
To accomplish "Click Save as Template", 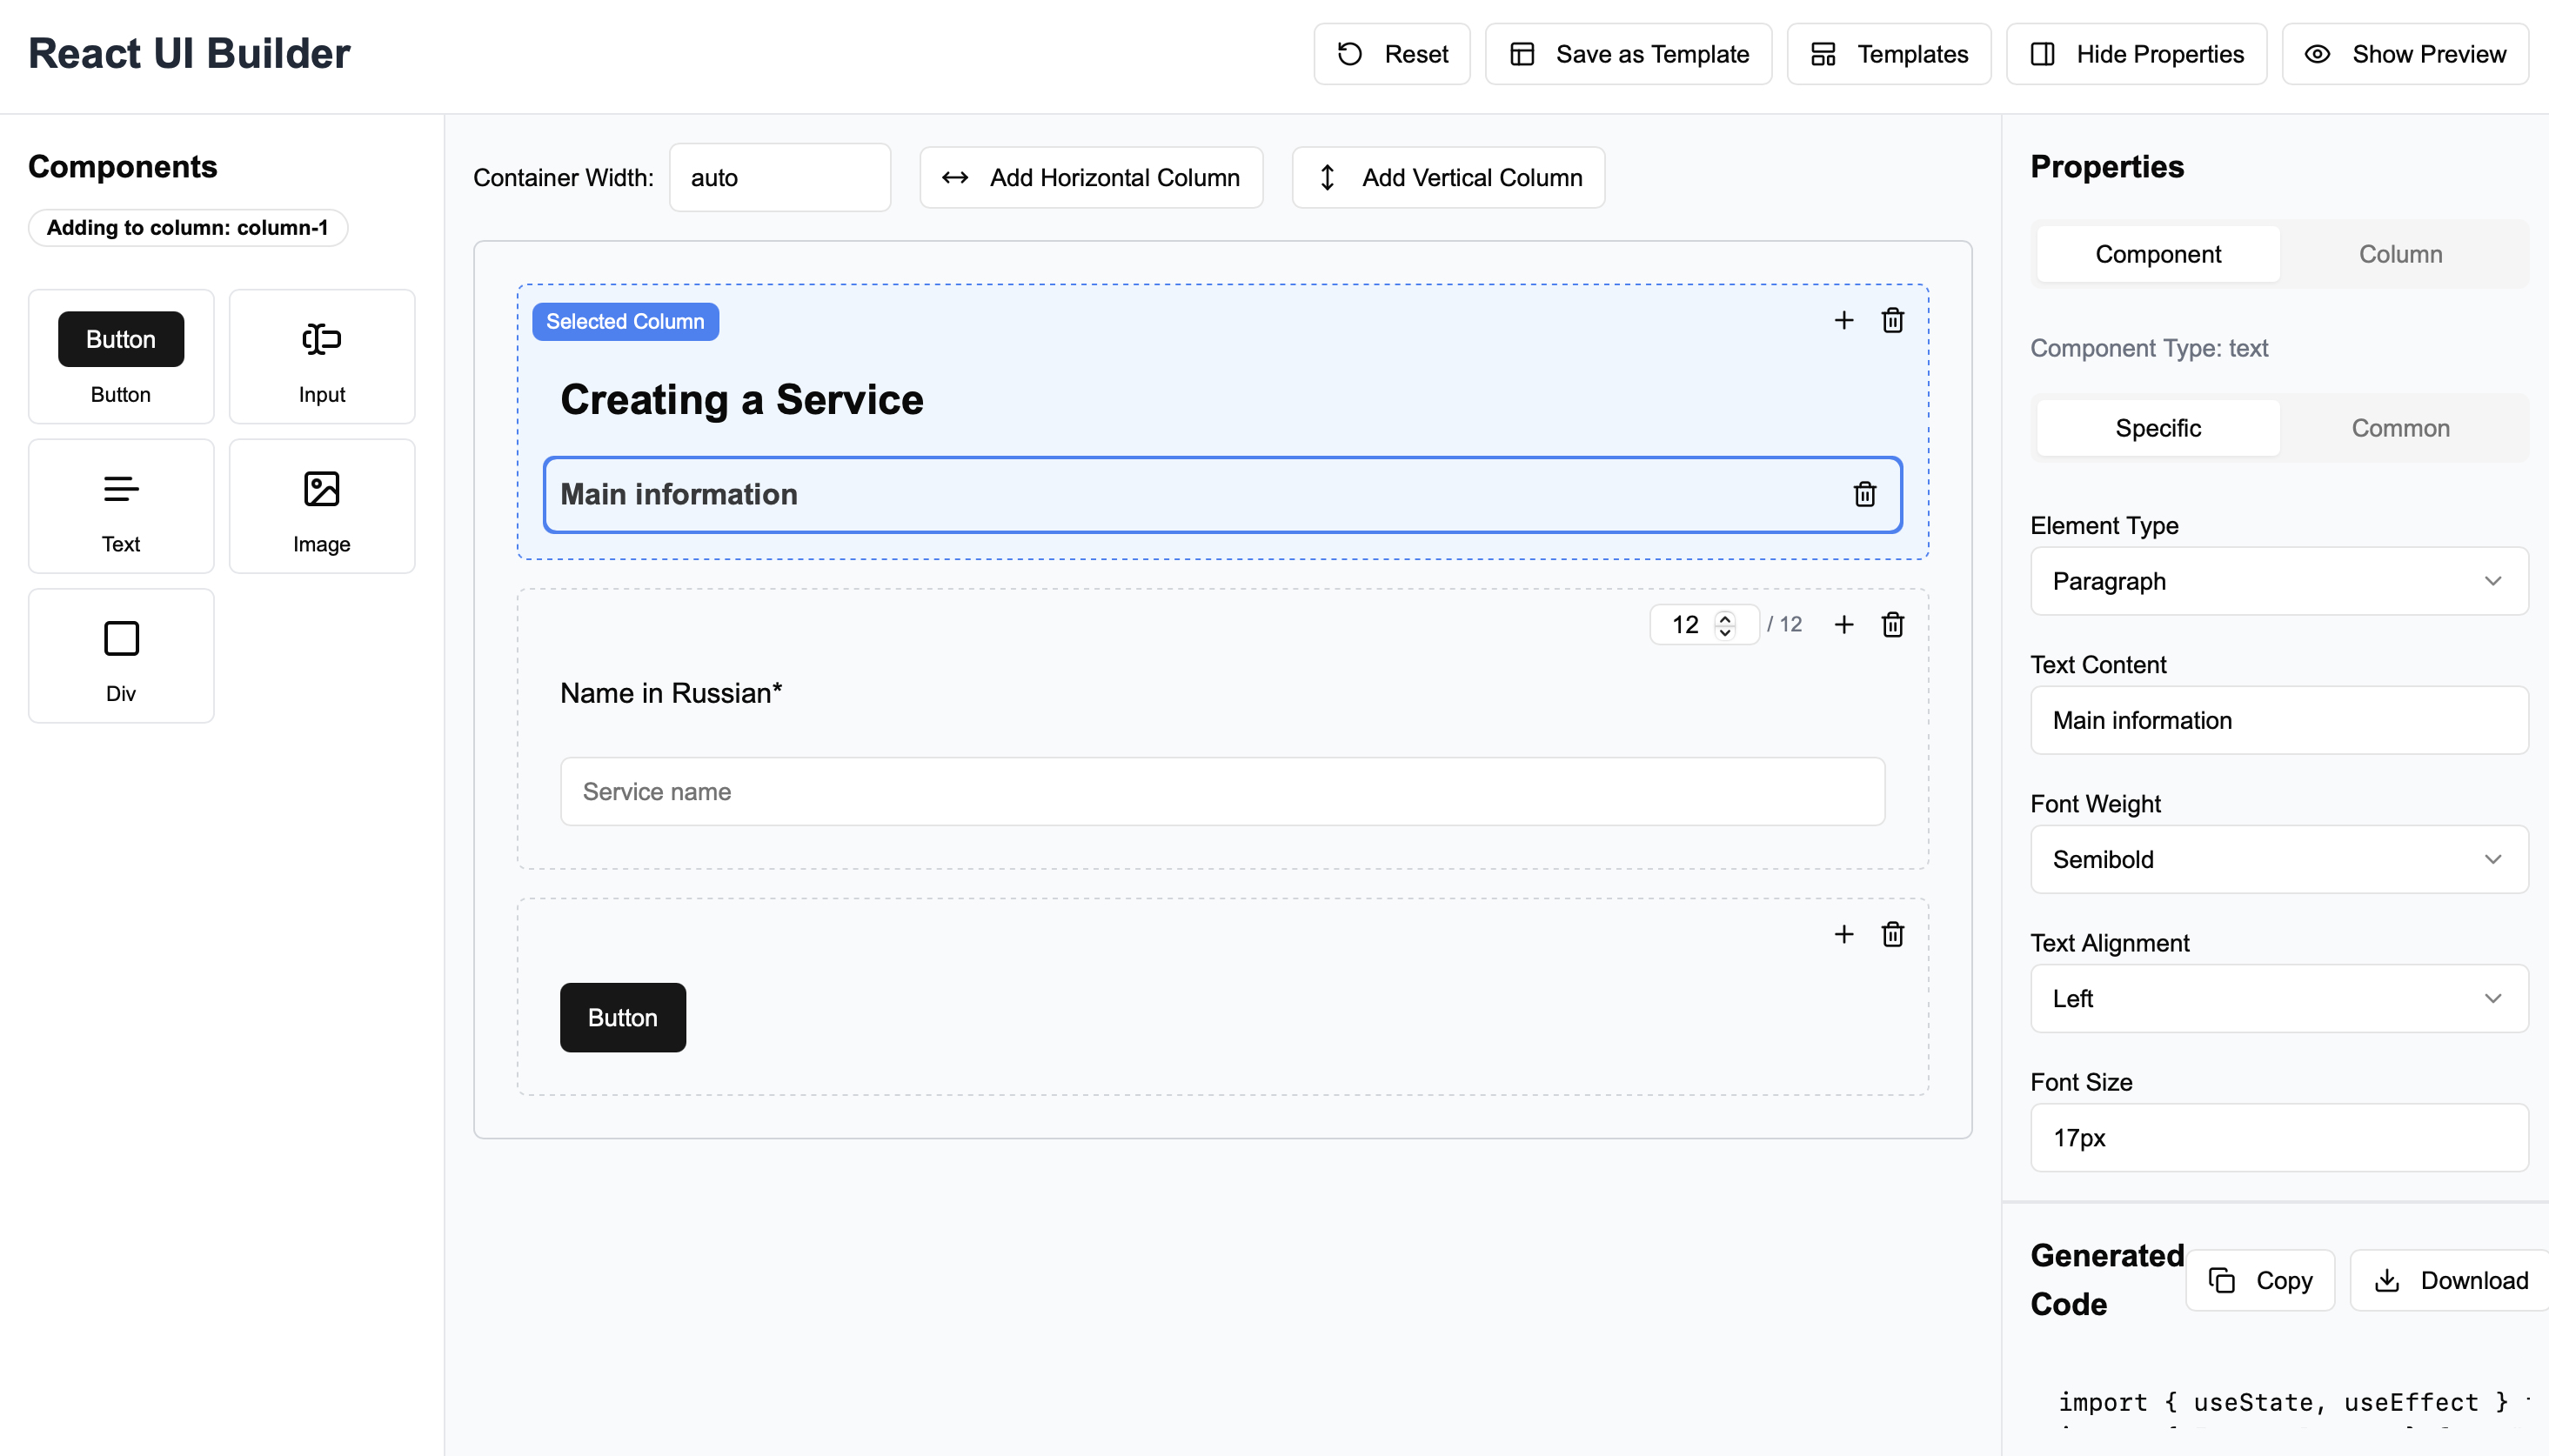I will [1626, 54].
